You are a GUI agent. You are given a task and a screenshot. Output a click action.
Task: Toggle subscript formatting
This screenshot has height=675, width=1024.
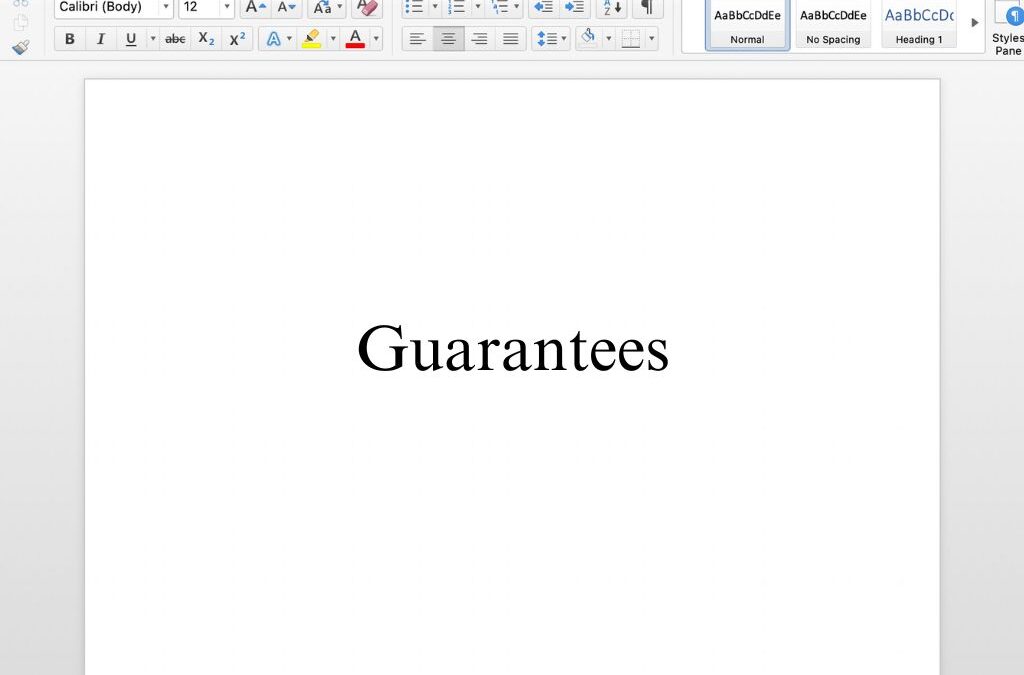pos(206,39)
